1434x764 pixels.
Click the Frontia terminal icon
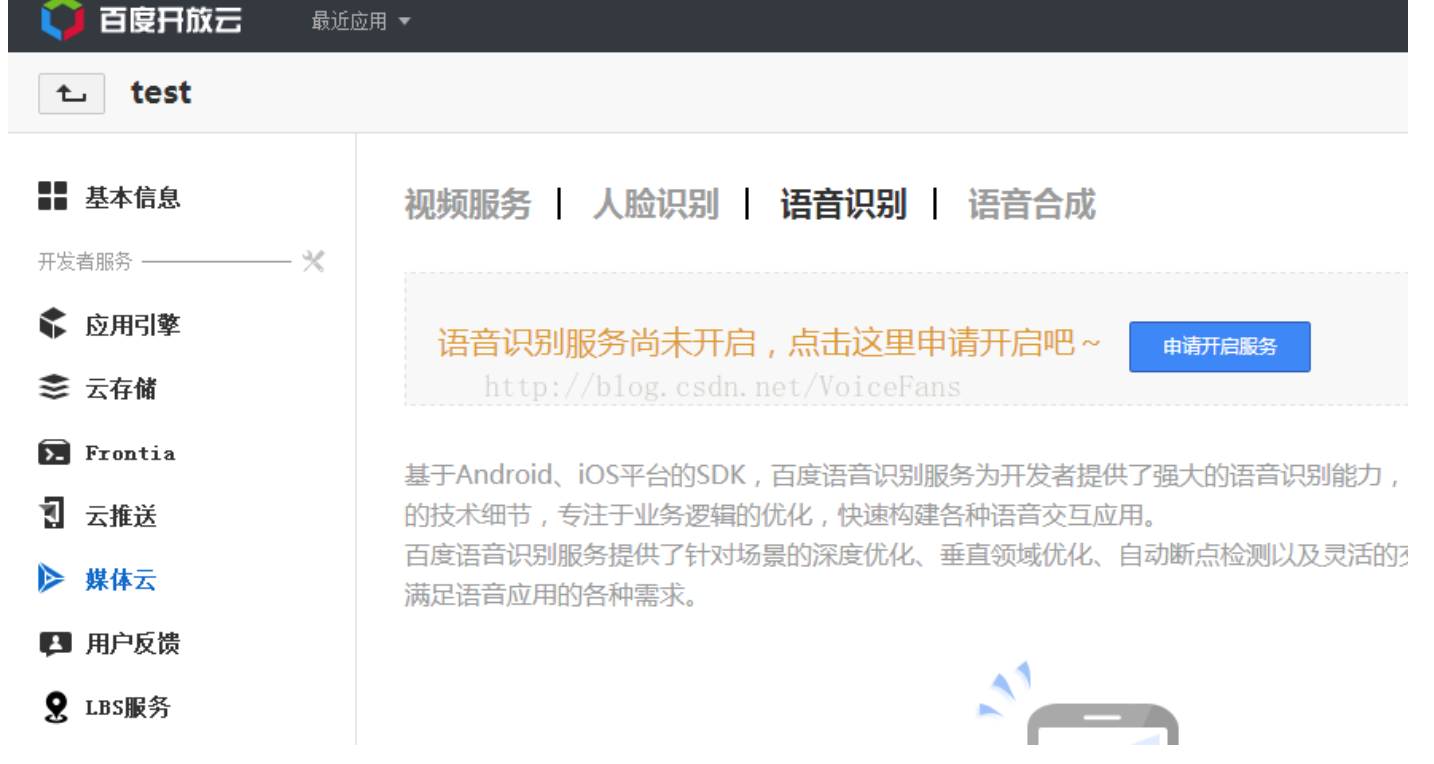[53, 453]
